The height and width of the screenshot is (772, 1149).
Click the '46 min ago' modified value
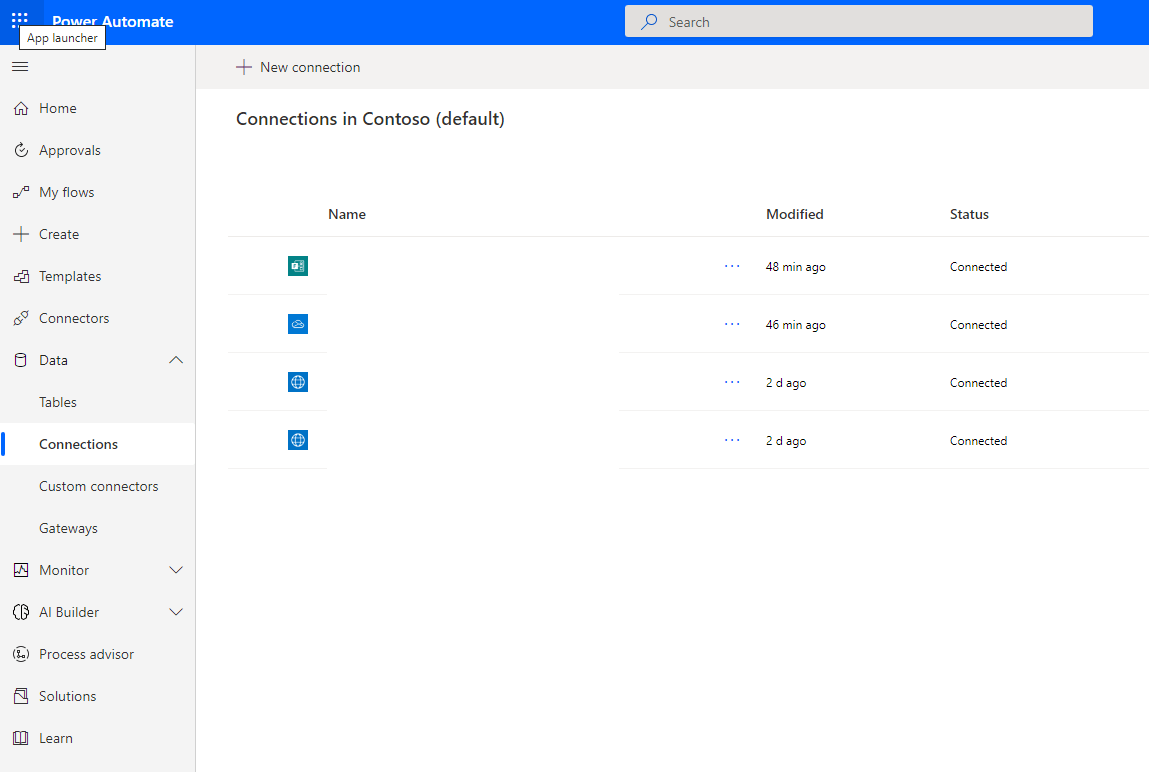tap(795, 324)
